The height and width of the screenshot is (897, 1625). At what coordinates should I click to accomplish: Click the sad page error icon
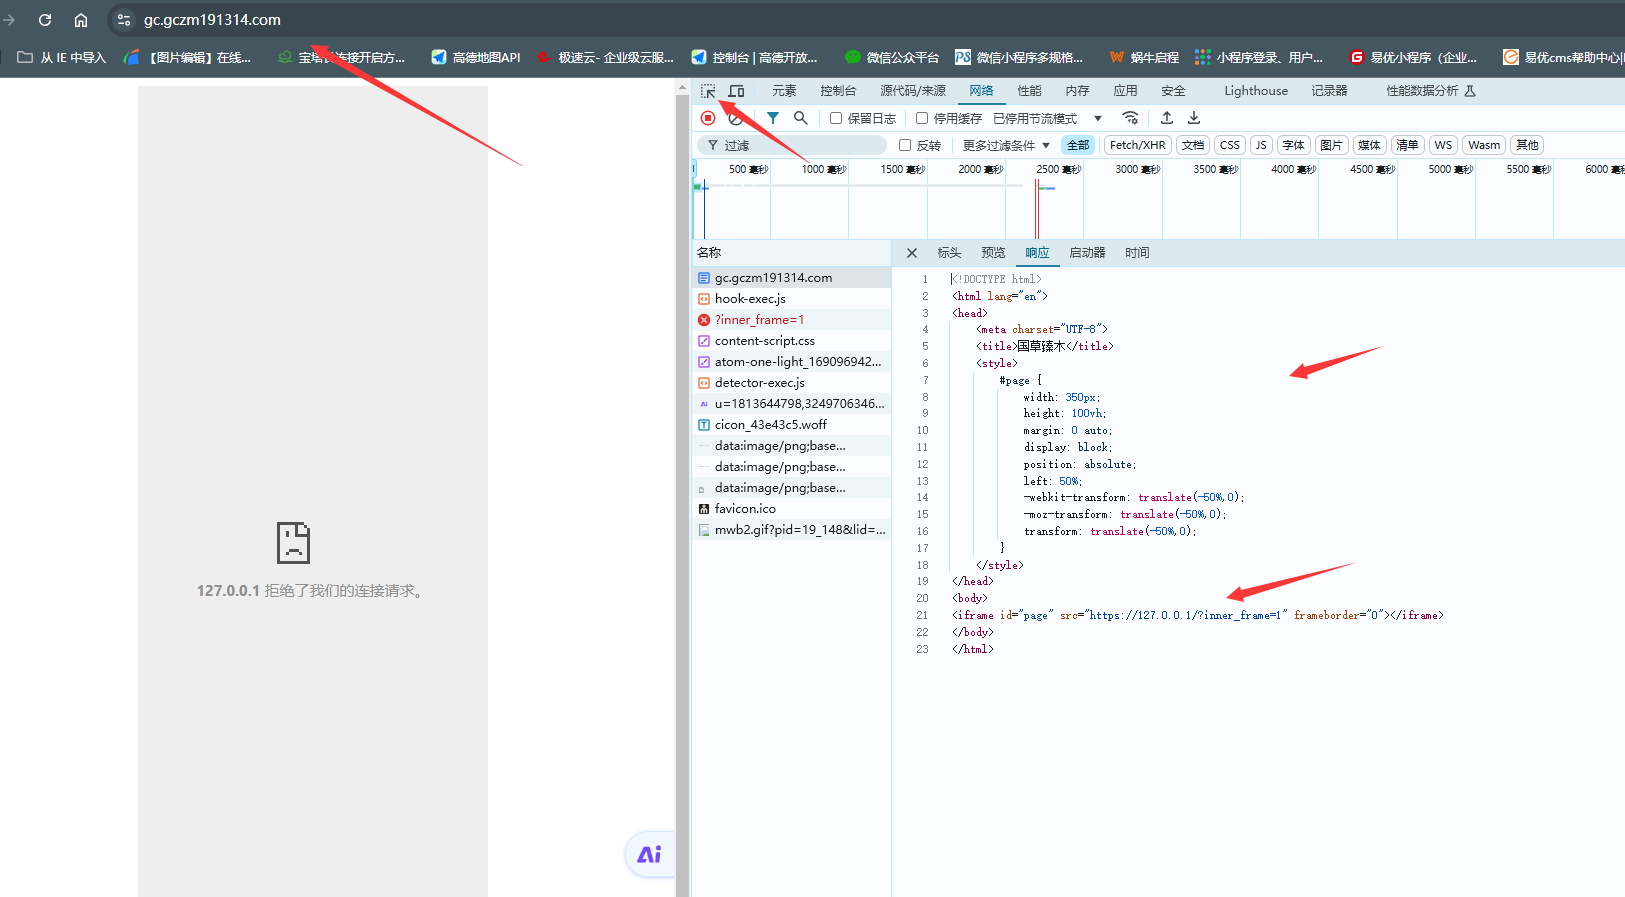(x=293, y=543)
